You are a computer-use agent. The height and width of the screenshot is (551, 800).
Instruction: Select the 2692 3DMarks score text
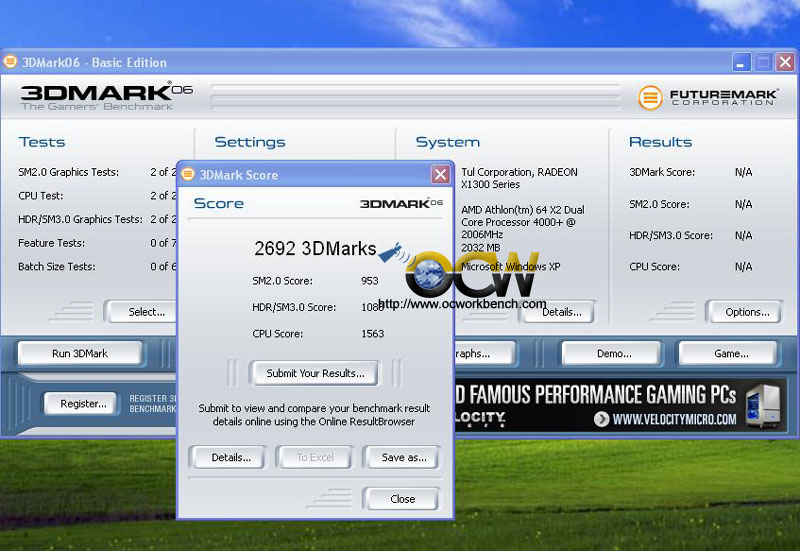coord(315,248)
